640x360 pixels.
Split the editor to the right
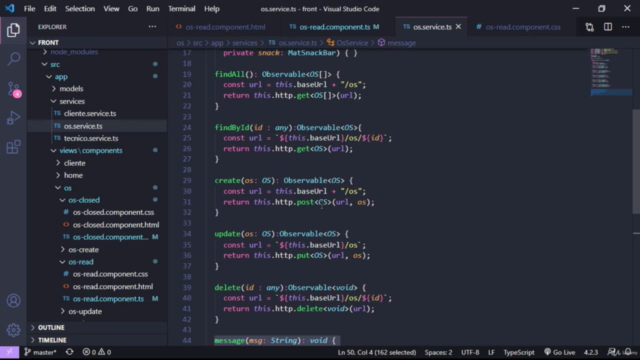click(x=608, y=27)
